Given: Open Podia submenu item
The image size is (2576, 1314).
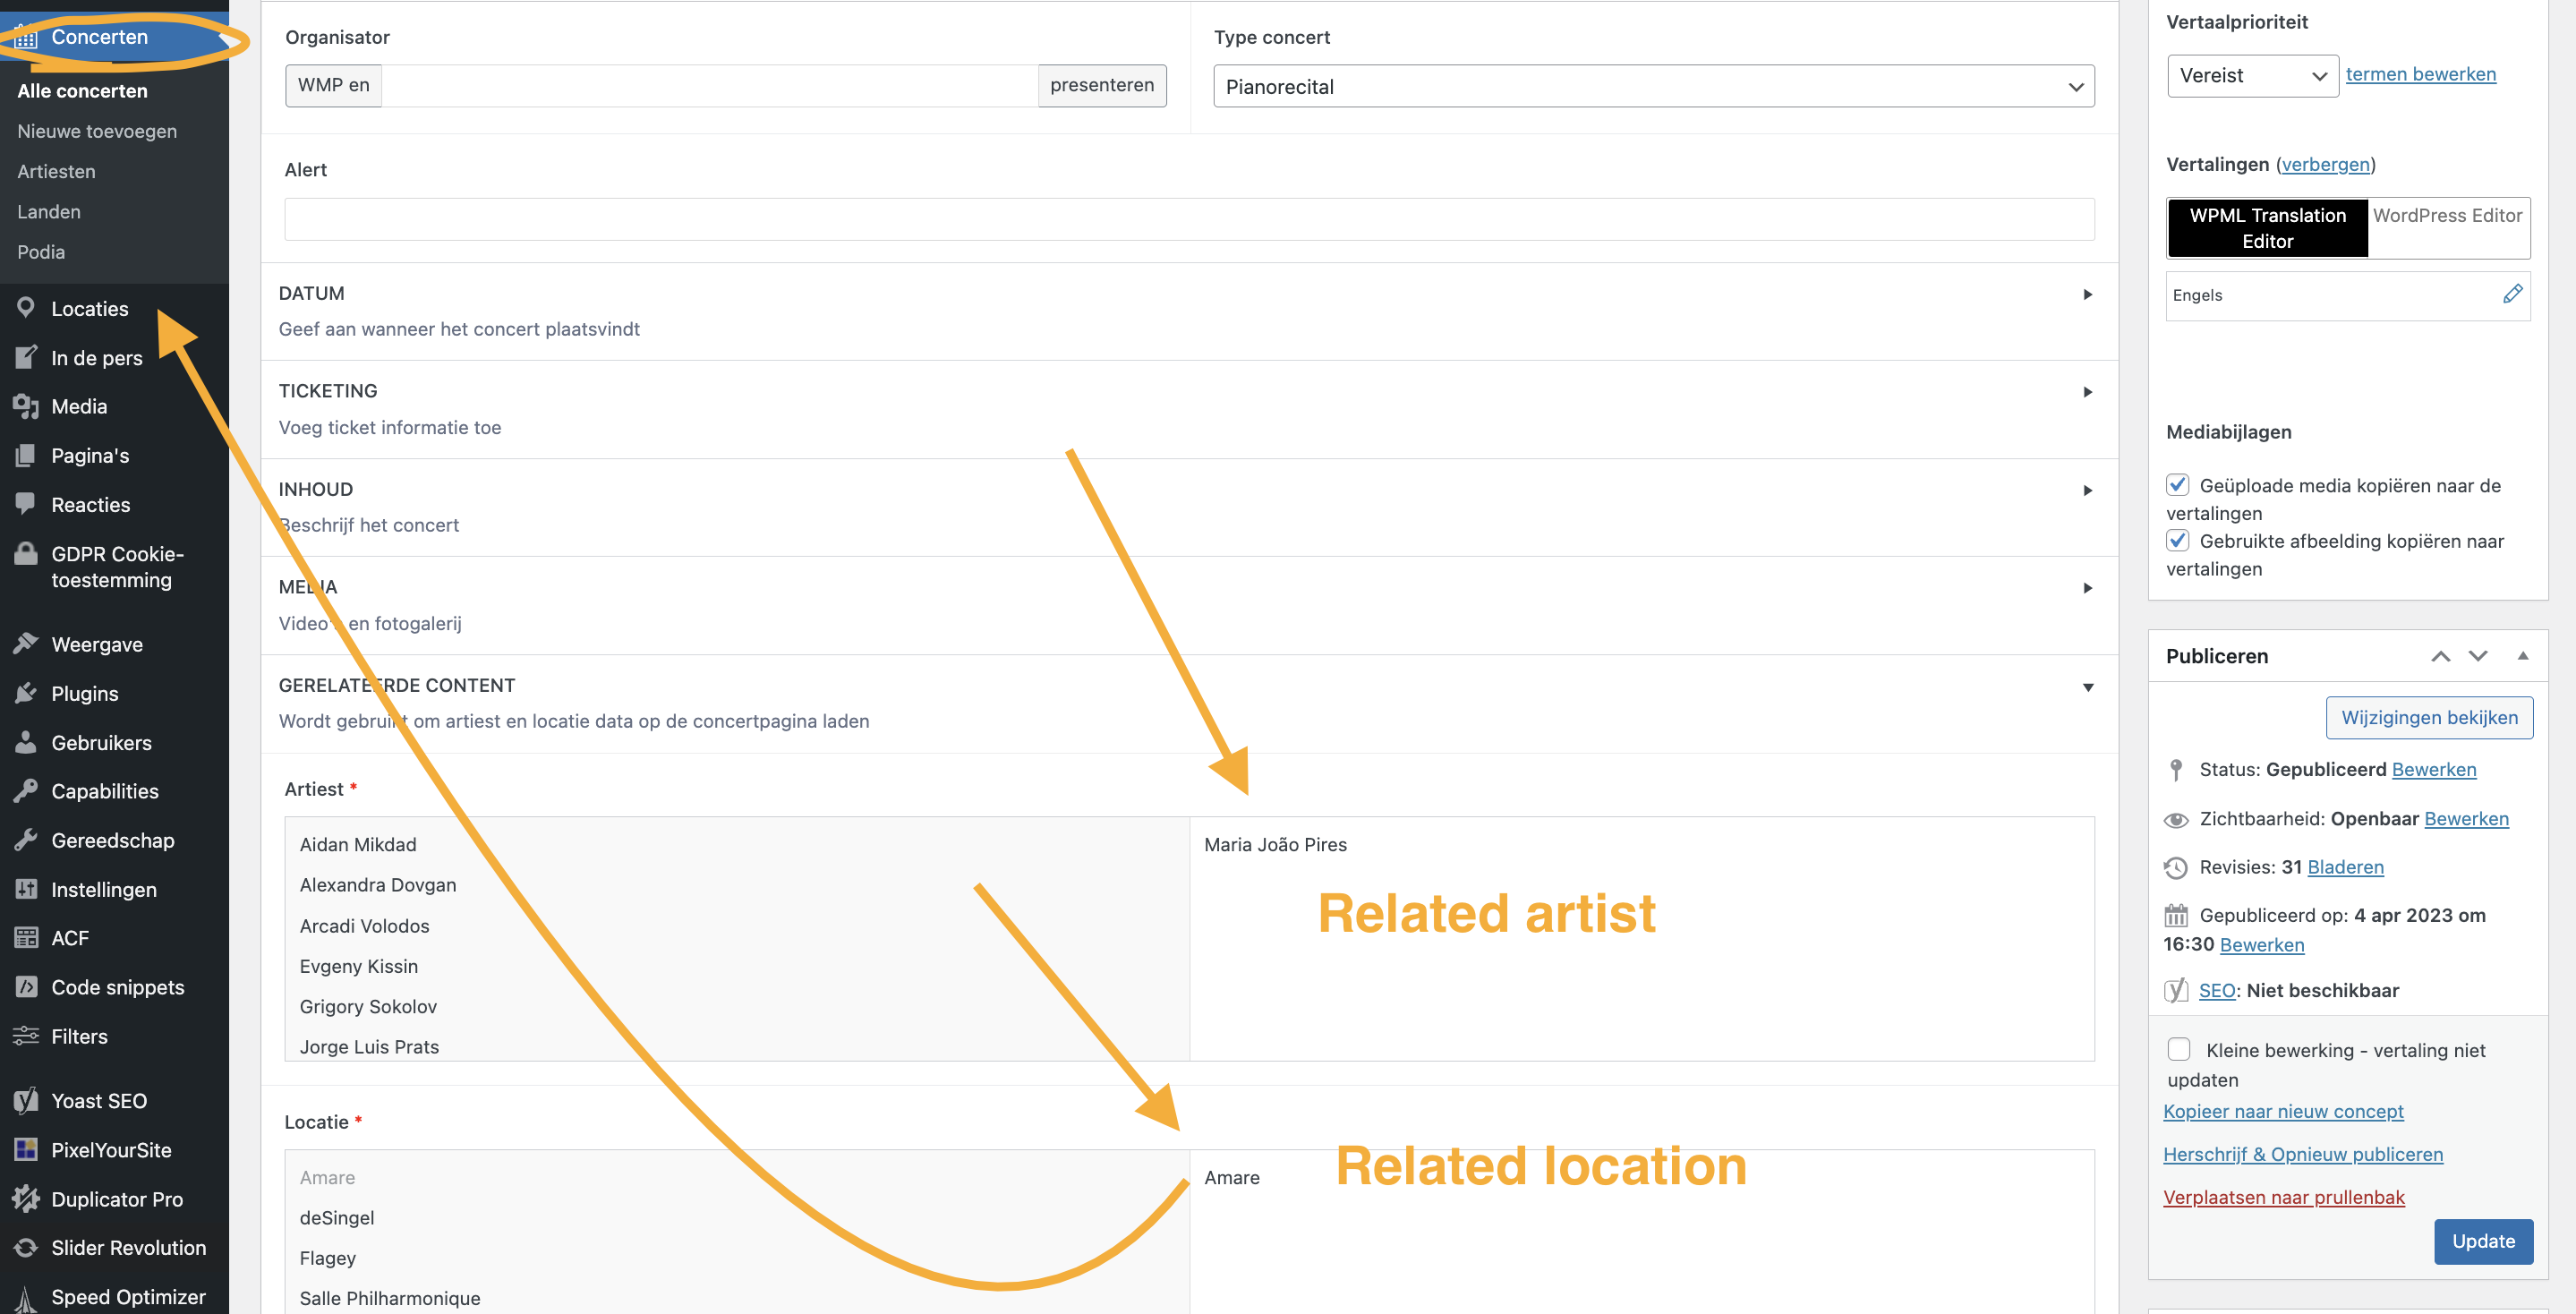Looking at the screenshot, I should (41, 252).
